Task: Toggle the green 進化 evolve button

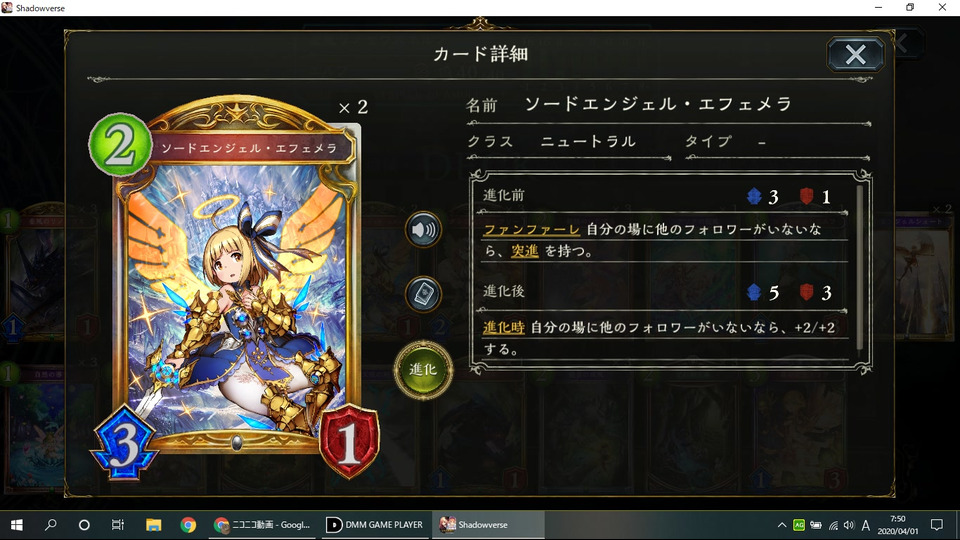Action: (x=423, y=370)
